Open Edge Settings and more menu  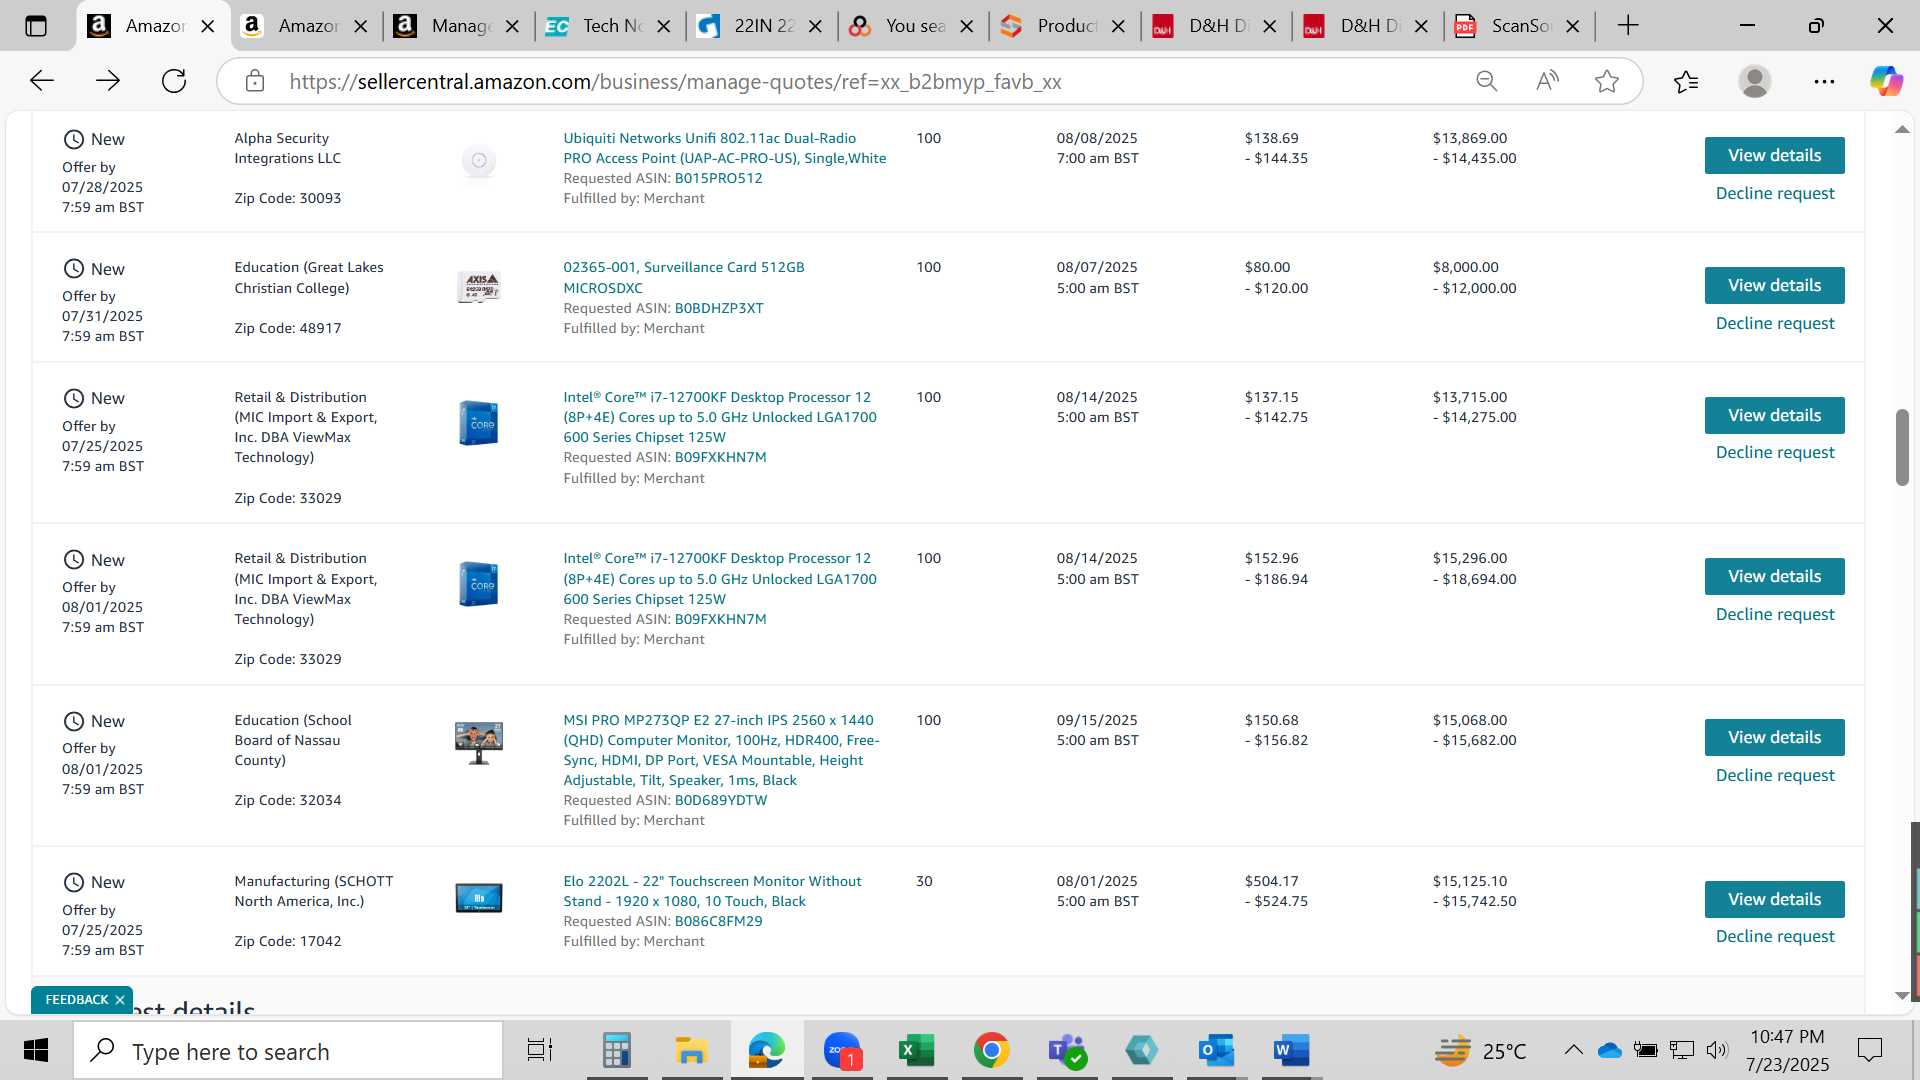(x=1824, y=81)
